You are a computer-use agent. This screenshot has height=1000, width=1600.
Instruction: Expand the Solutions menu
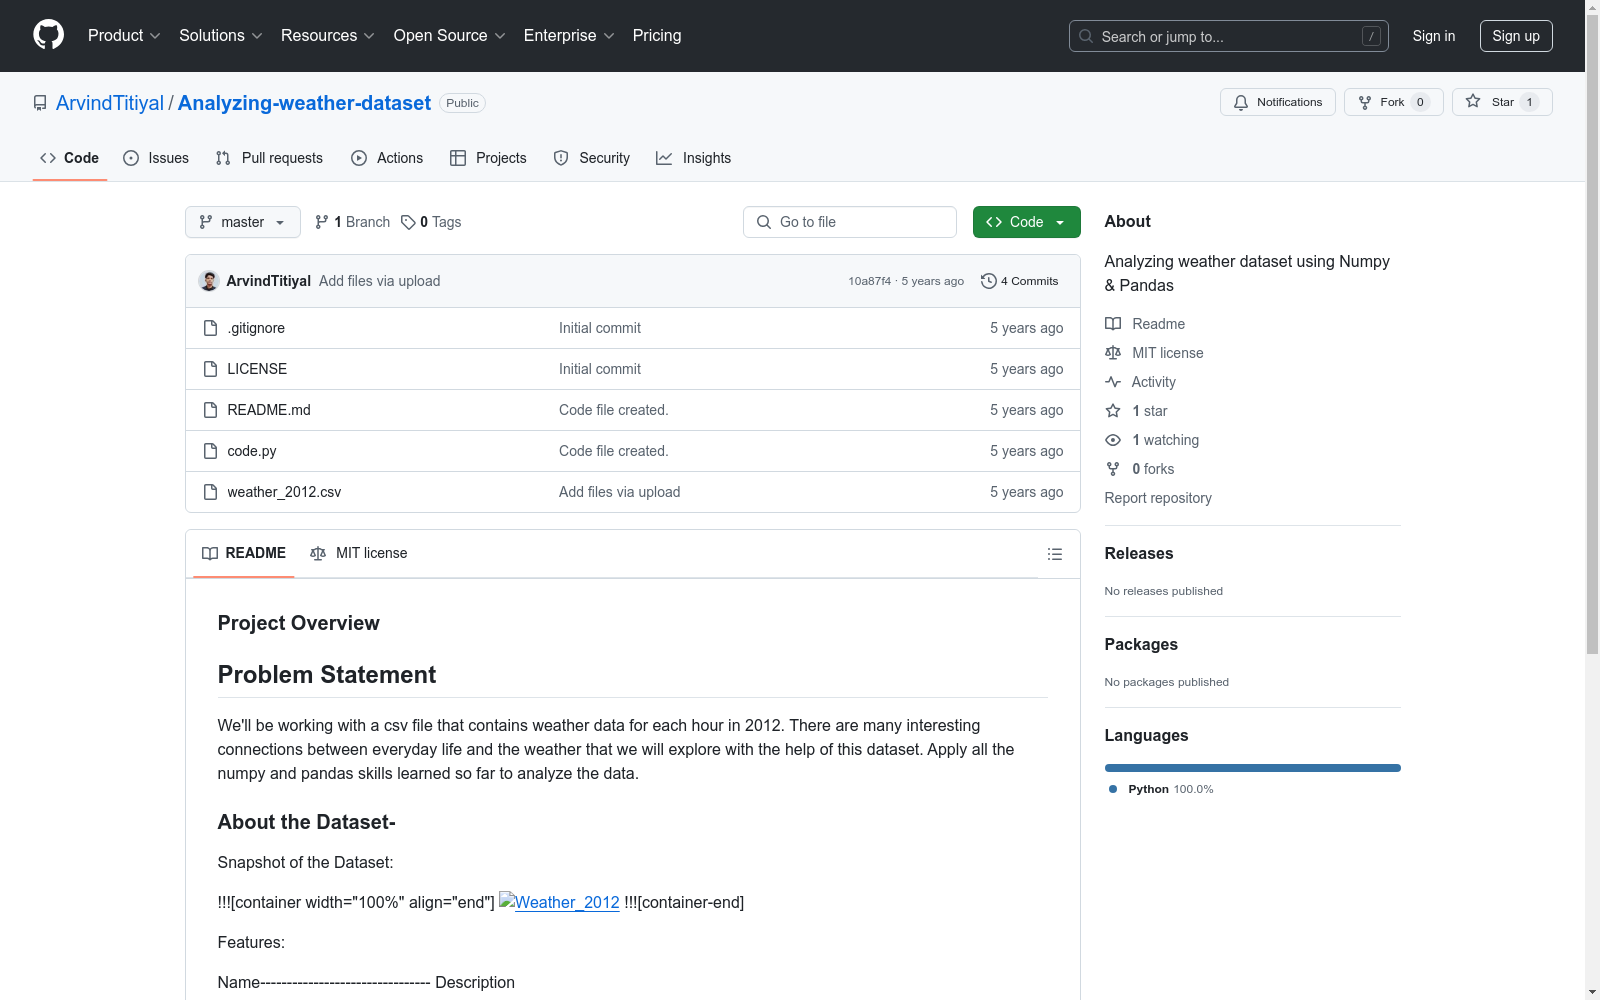(221, 36)
